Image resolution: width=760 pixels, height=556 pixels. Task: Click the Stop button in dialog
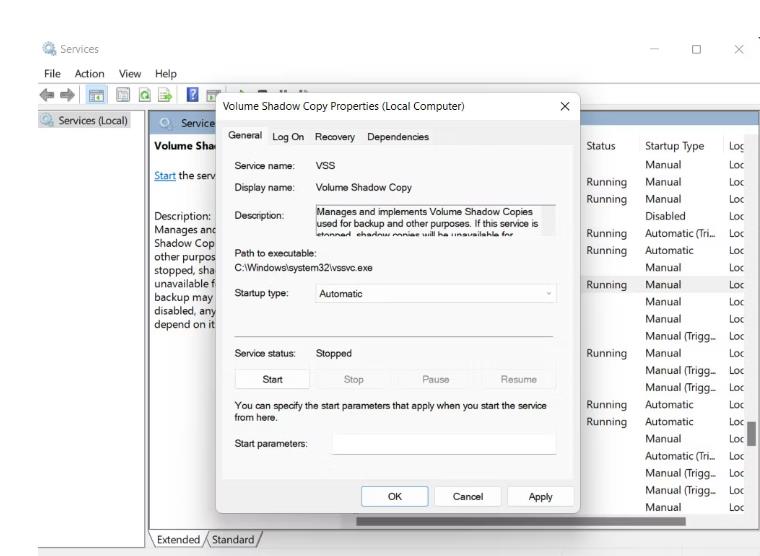pos(353,380)
